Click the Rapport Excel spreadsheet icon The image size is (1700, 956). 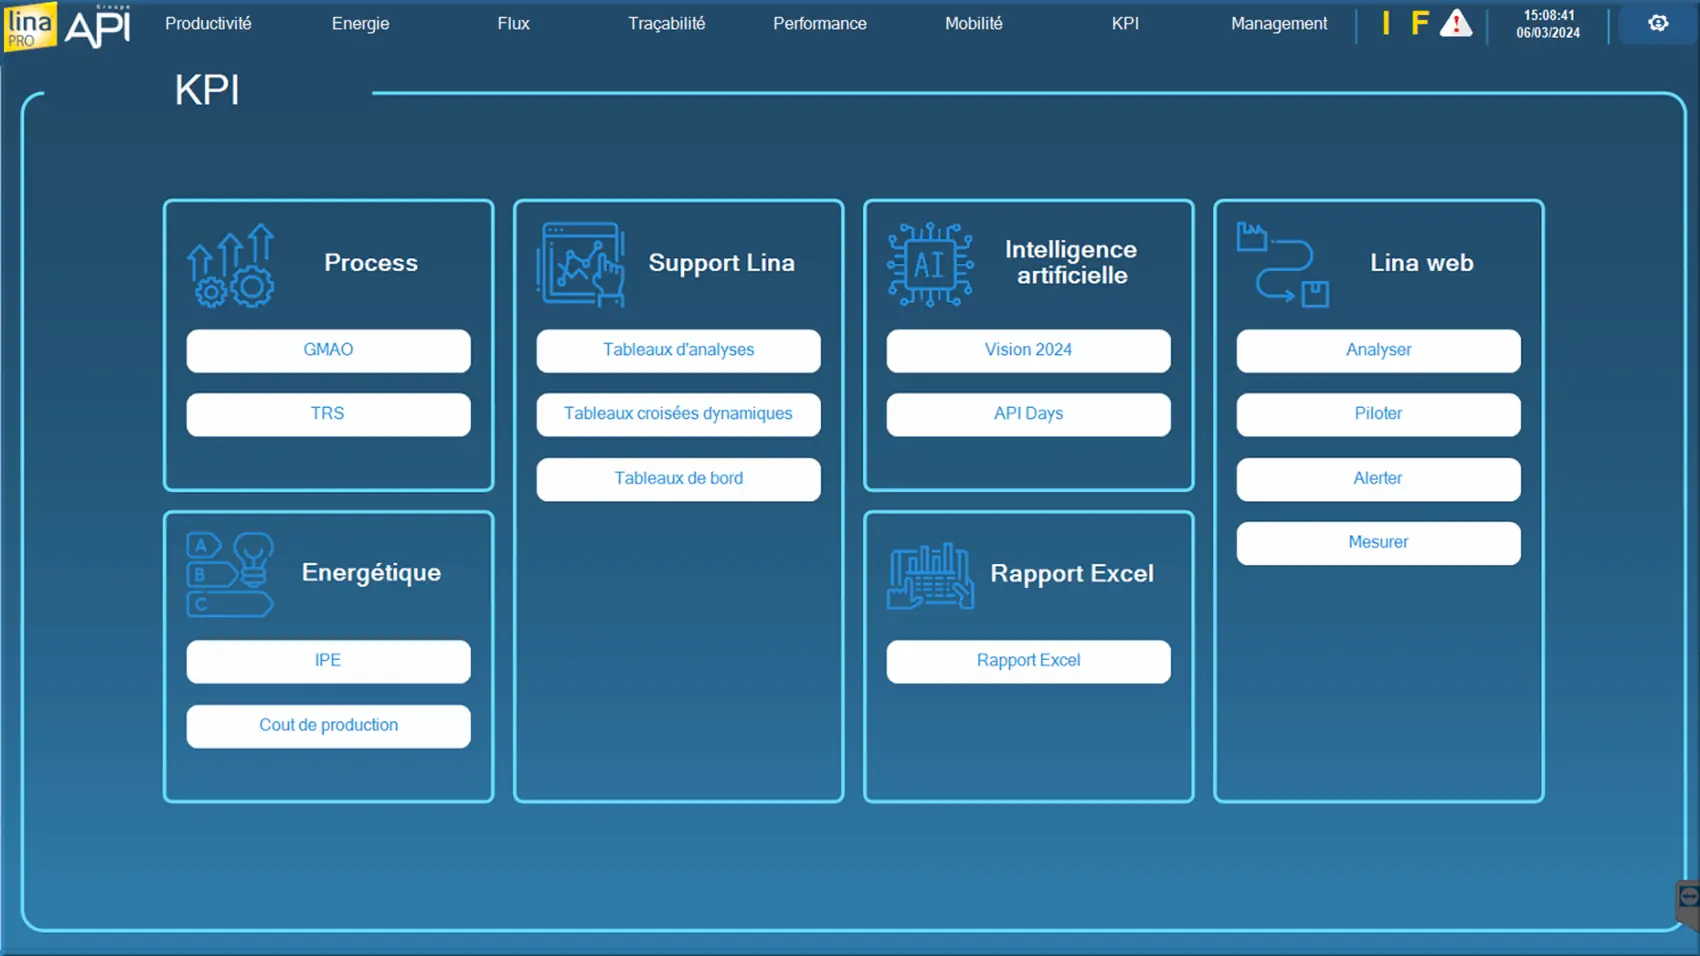[930, 576]
